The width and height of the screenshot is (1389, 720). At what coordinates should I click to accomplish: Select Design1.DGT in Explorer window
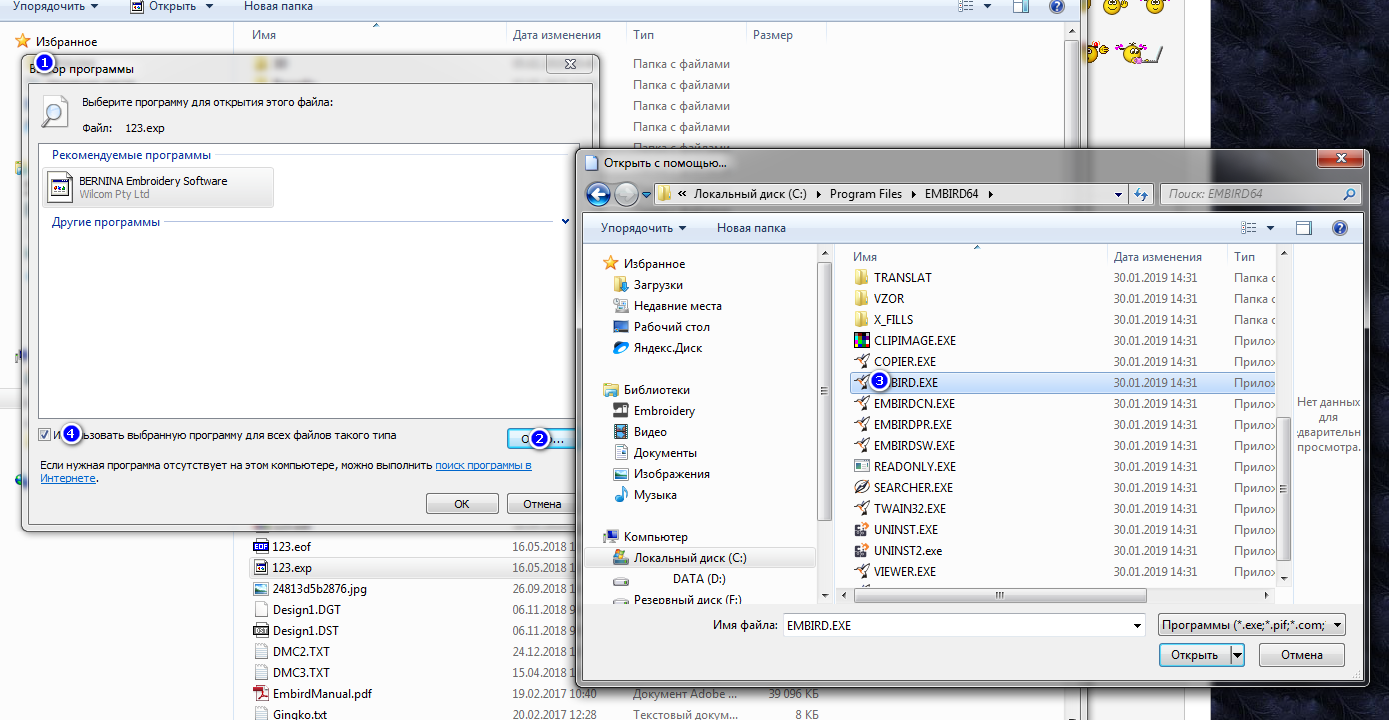point(306,610)
